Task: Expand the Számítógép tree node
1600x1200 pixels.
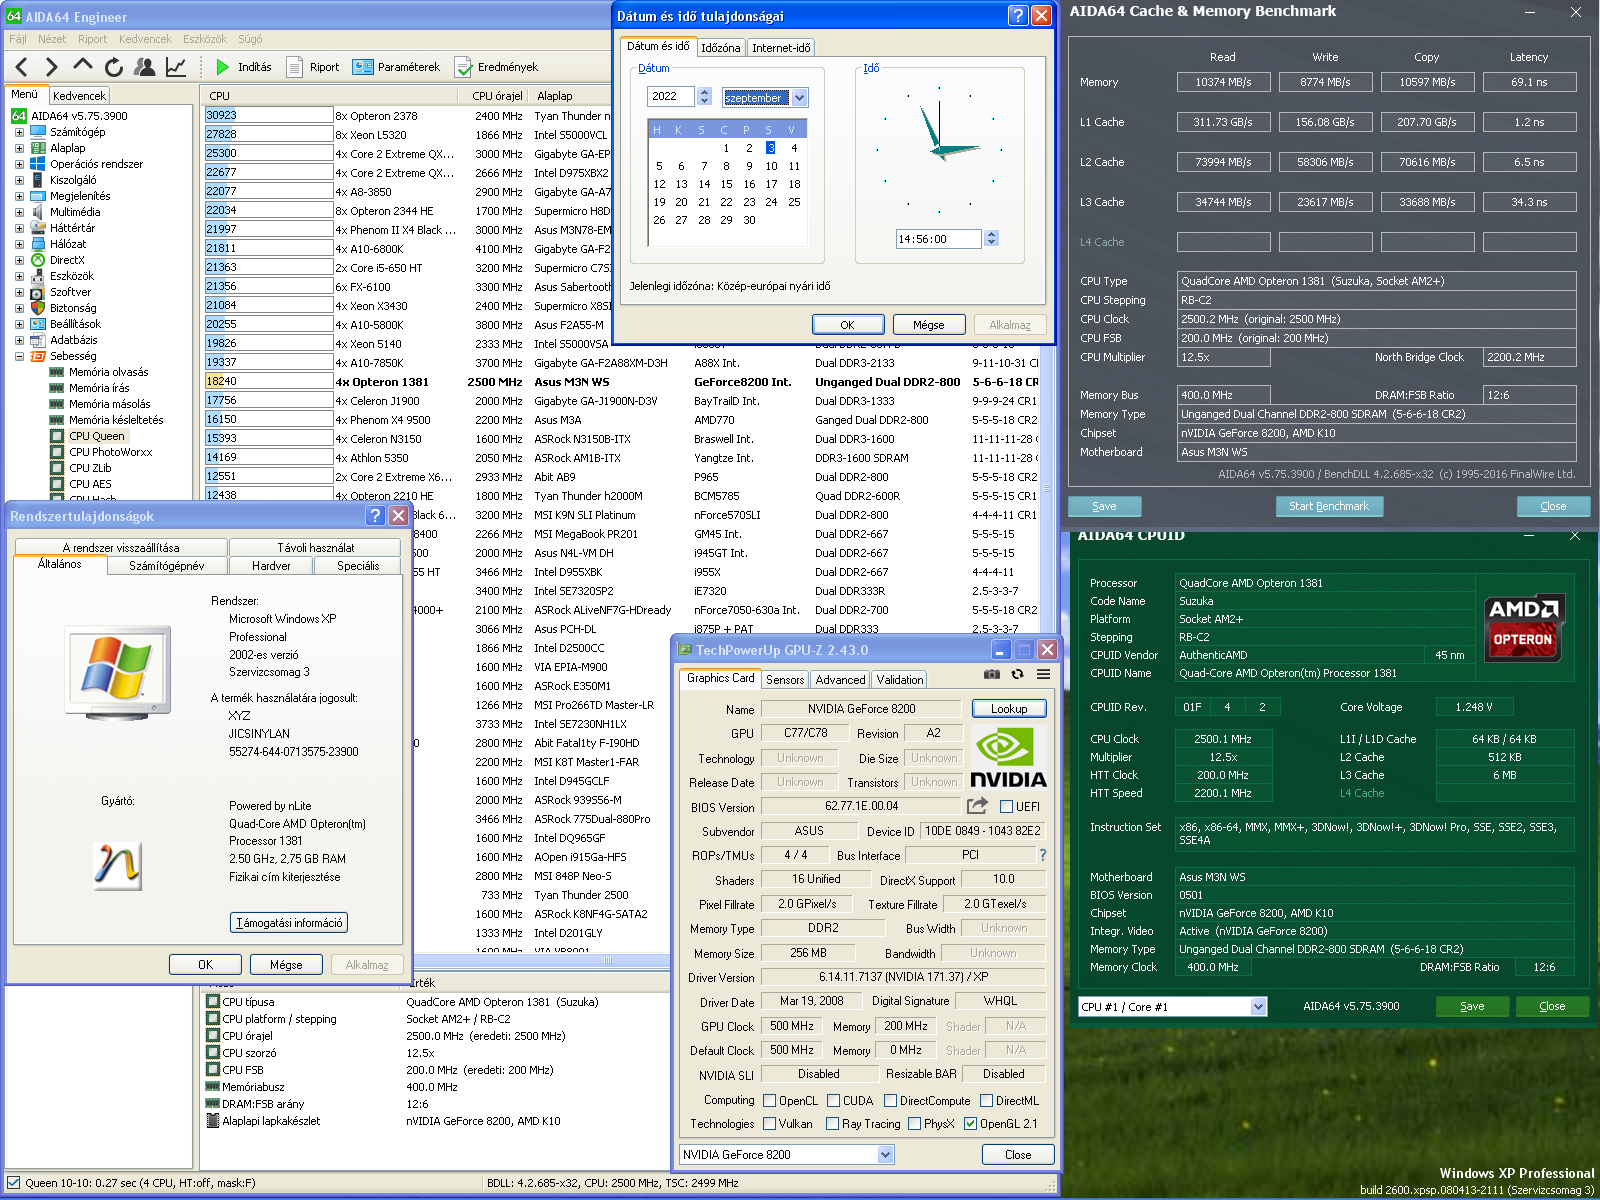Action: pos(19,132)
